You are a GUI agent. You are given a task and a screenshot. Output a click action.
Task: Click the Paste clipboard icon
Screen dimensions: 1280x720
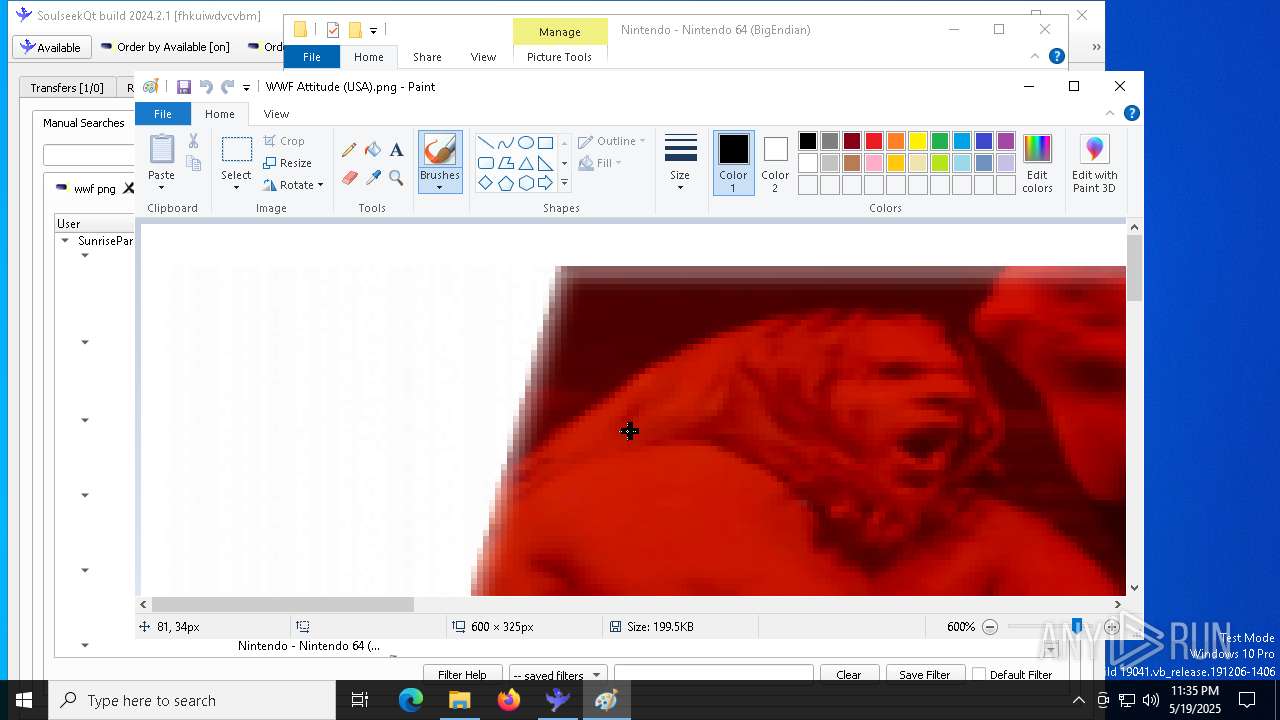(161, 149)
